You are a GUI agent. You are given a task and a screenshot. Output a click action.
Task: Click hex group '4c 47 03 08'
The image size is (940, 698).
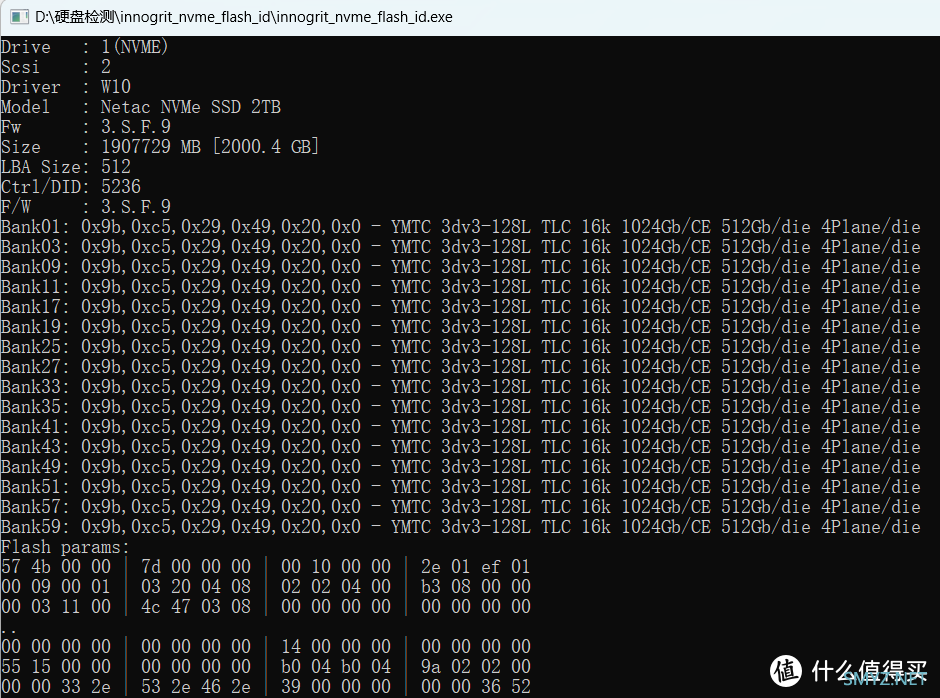click(x=196, y=606)
